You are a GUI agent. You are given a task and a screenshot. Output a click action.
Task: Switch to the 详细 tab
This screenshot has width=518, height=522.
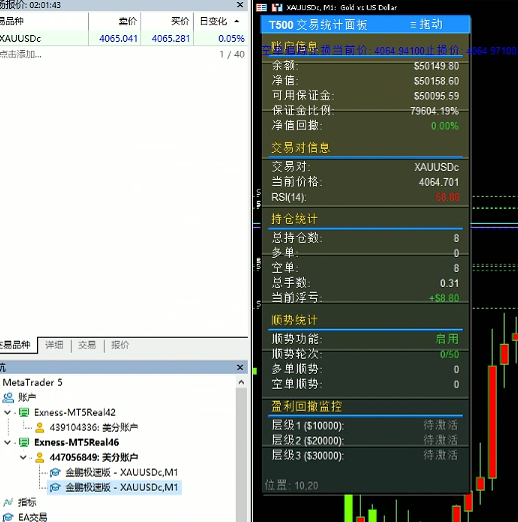tap(54, 345)
